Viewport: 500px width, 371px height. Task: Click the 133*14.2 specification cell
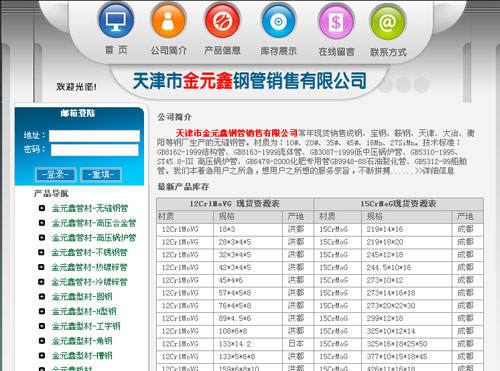248,344
